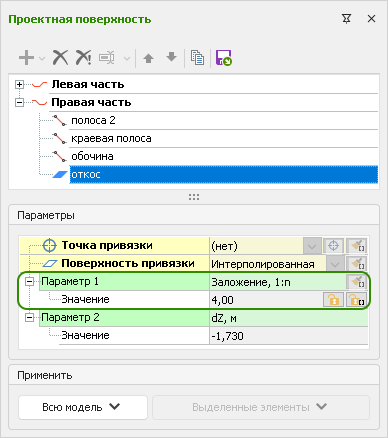This screenshot has width=388, height=438.
Task: Click the обочина segment icon
Action: click(x=60, y=156)
